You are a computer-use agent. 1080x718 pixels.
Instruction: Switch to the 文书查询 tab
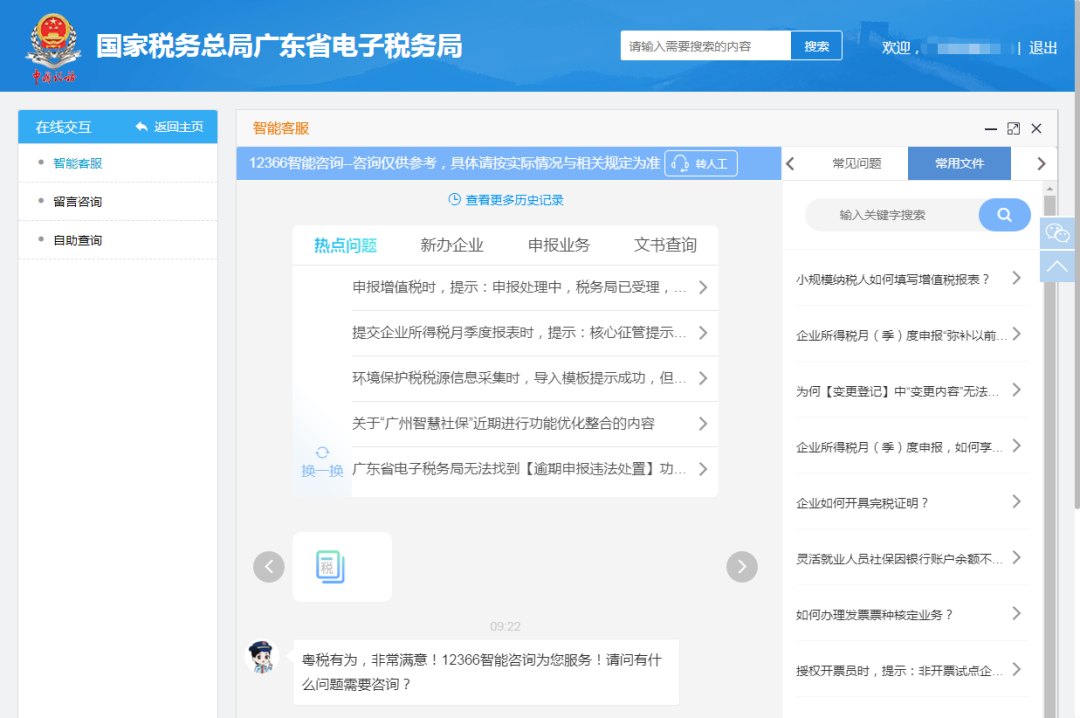point(665,245)
